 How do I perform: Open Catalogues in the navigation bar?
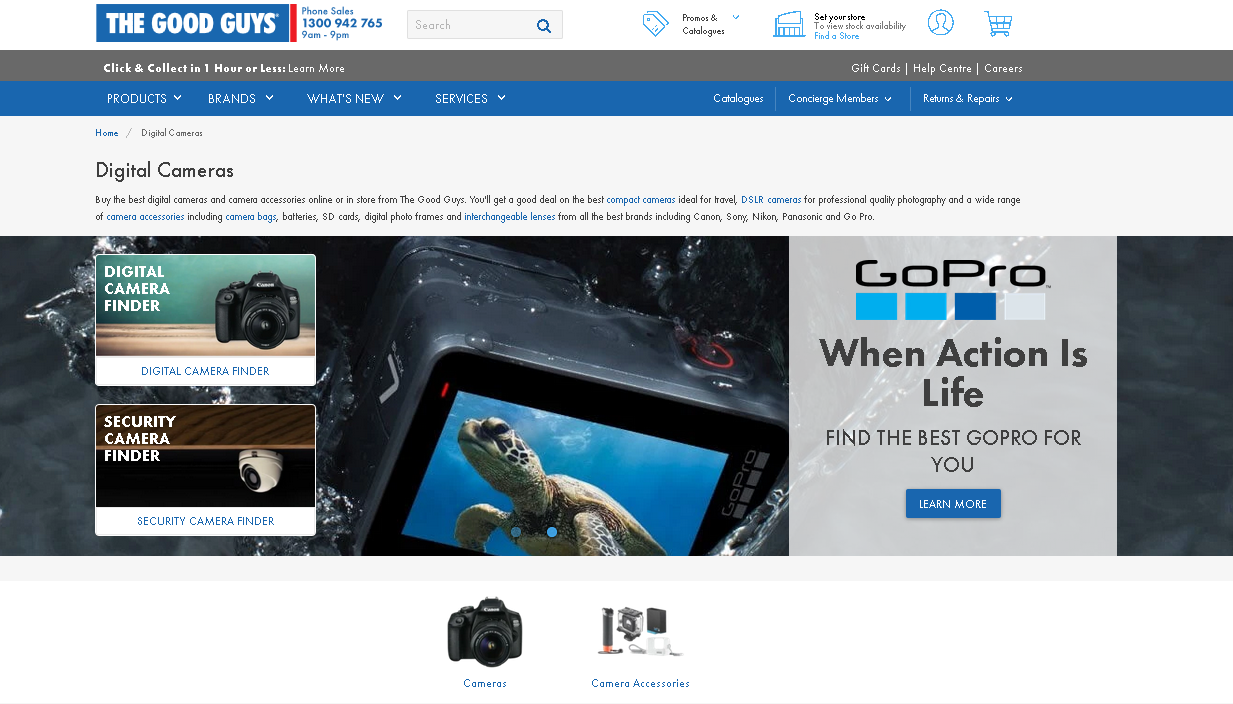pyautogui.click(x=738, y=98)
